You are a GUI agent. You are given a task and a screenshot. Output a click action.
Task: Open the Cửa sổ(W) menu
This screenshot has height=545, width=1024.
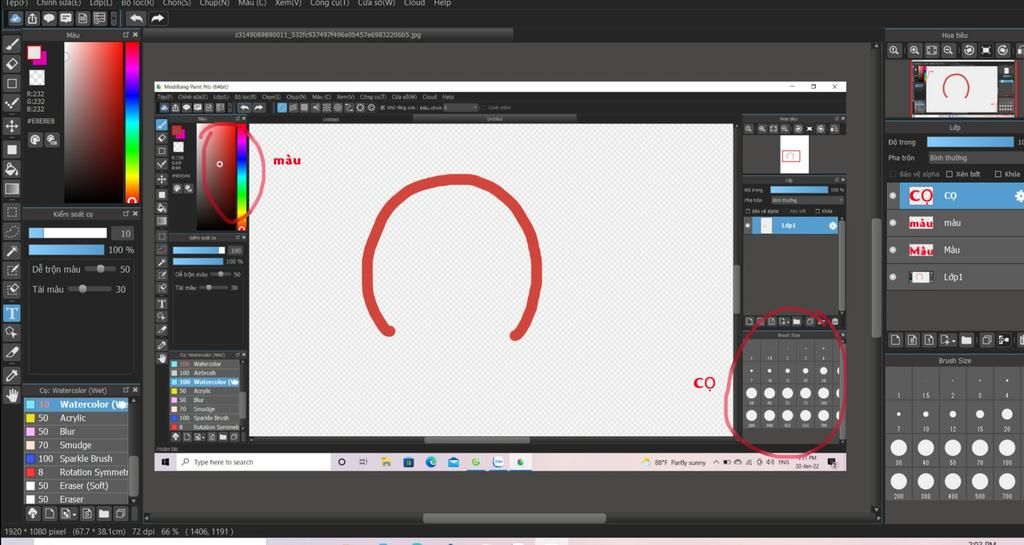point(376,3)
